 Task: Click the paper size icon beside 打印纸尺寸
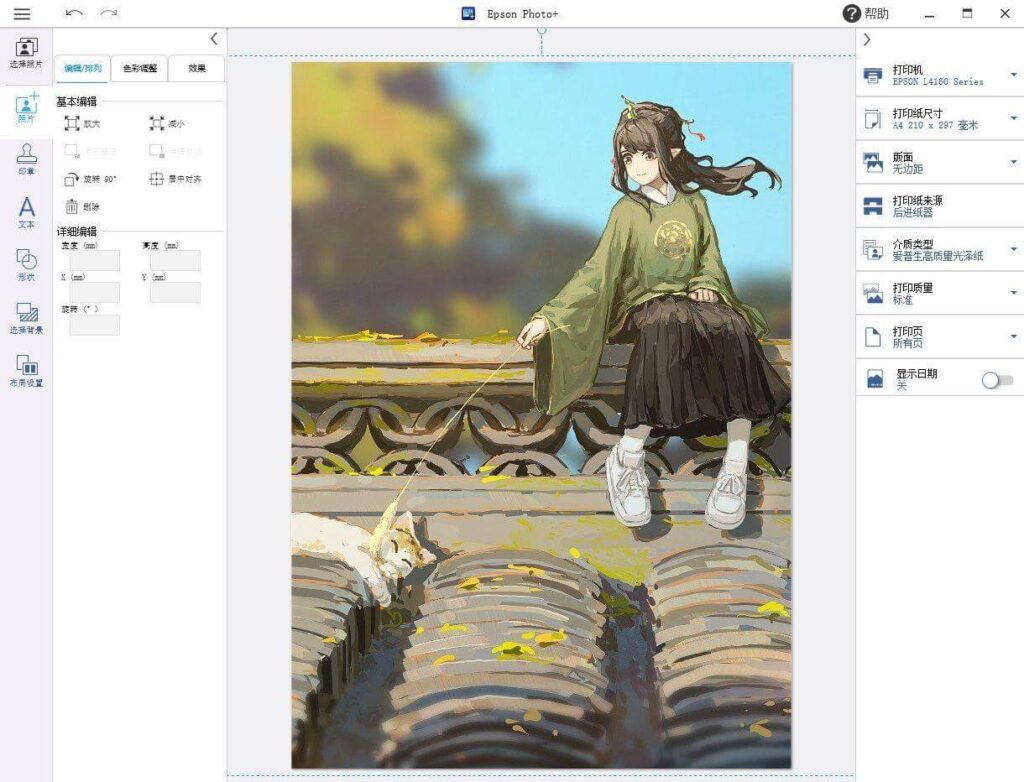(872, 119)
